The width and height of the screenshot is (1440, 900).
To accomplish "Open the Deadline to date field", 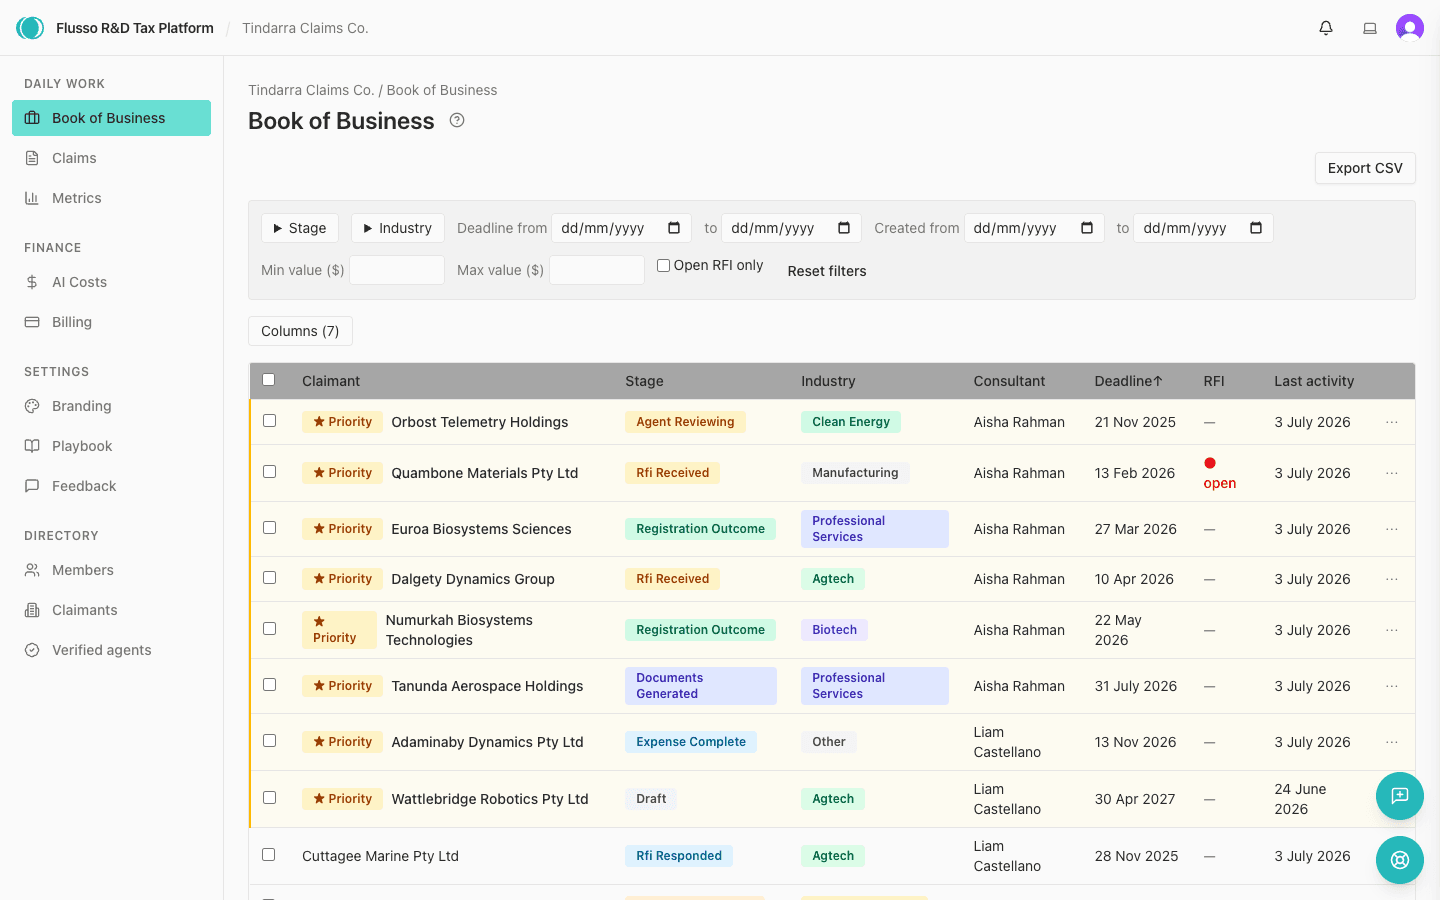I will click(x=791, y=228).
